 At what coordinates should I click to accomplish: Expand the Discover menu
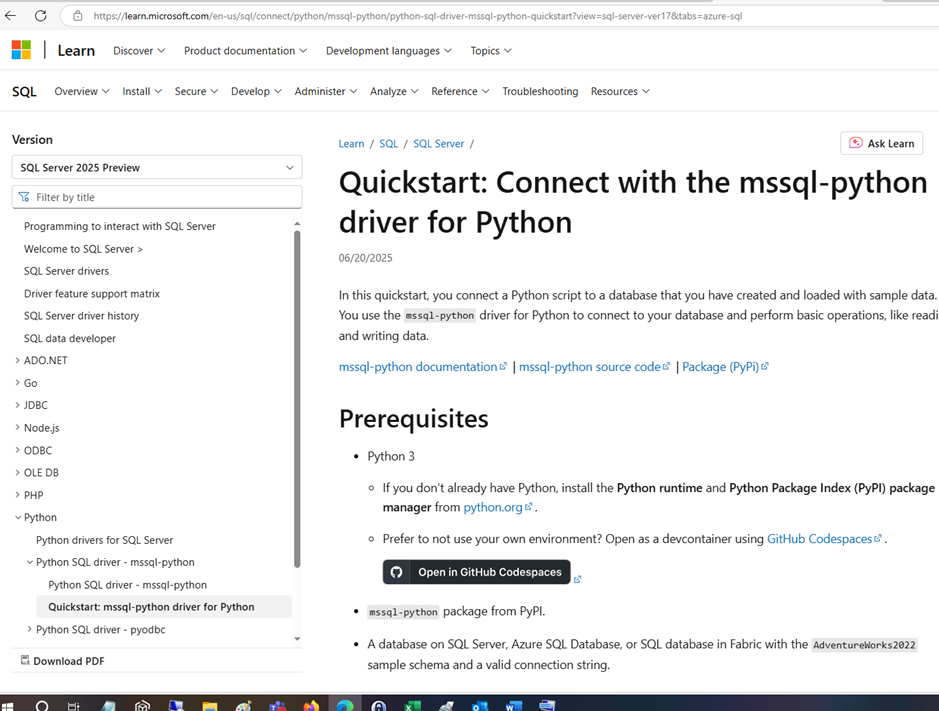click(x=139, y=51)
